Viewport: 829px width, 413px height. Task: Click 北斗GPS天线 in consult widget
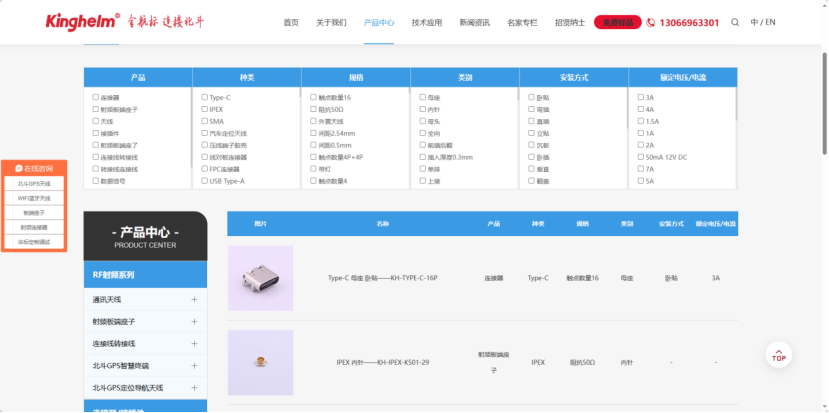[34, 183]
